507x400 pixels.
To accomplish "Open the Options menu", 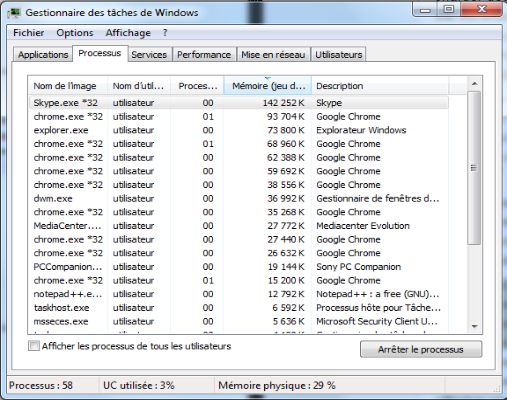I will 75,33.
